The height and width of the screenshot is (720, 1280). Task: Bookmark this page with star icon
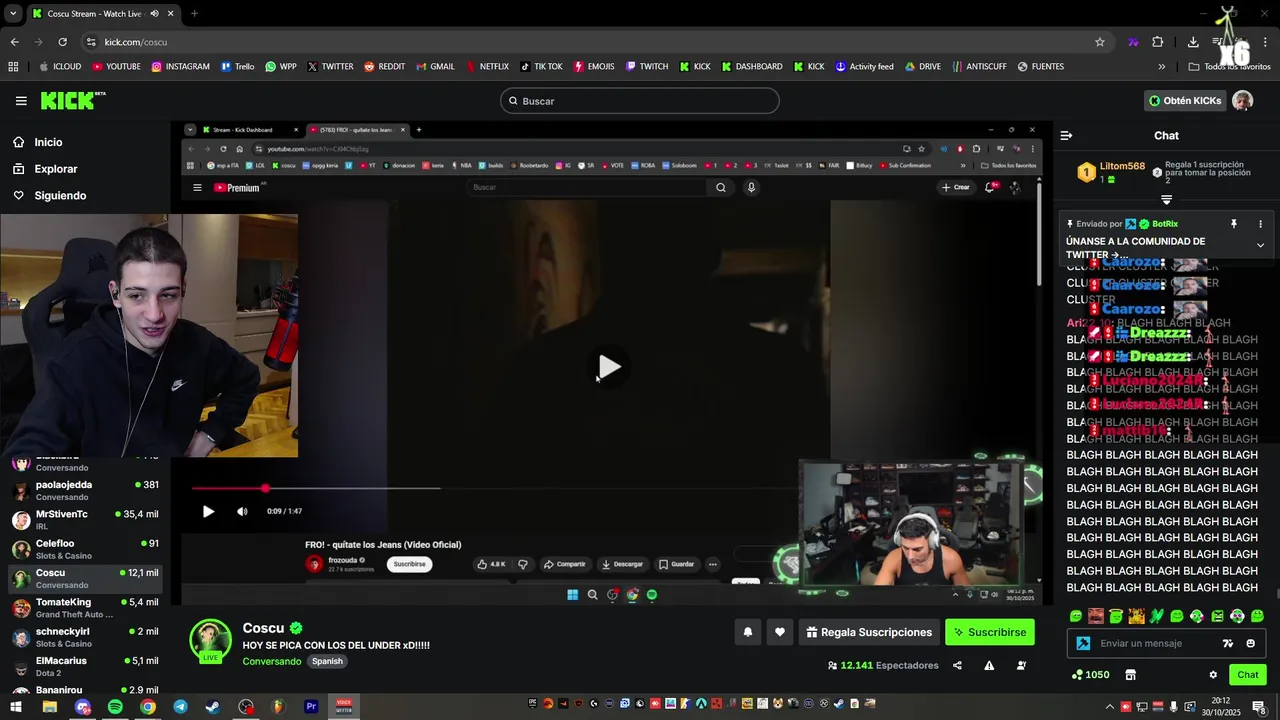[x=1100, y=42]
